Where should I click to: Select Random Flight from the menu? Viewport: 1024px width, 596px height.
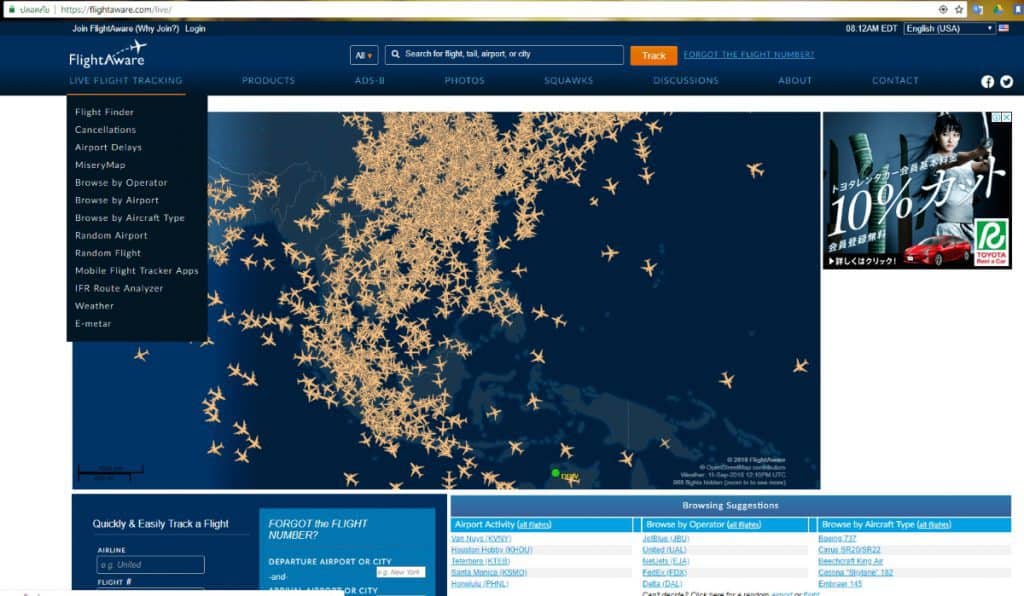click(x=108, y=253)
